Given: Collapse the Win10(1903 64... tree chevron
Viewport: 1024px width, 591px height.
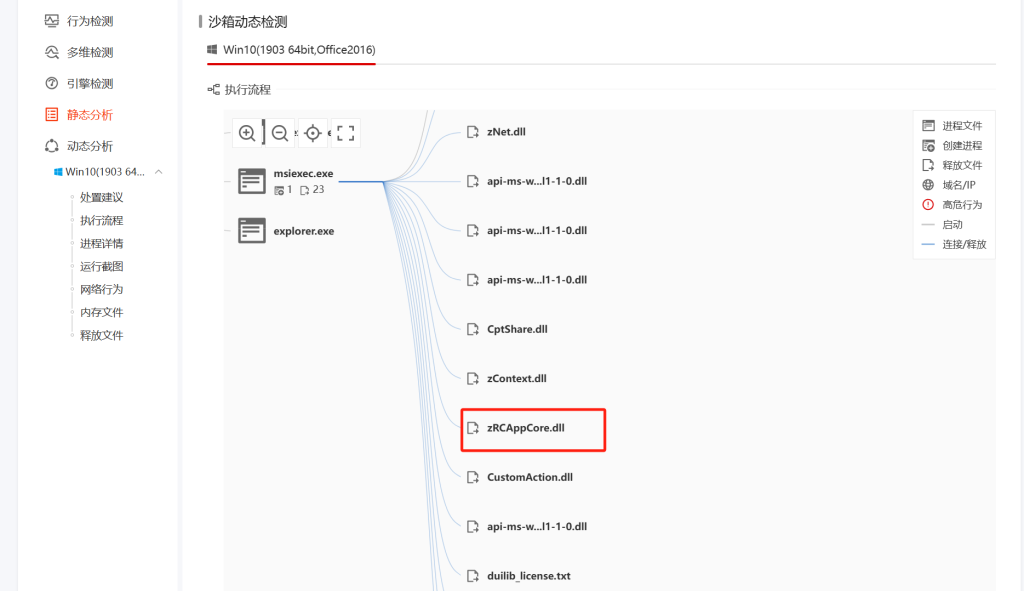Looking at the screenshot, I should (x=158, y=172).
